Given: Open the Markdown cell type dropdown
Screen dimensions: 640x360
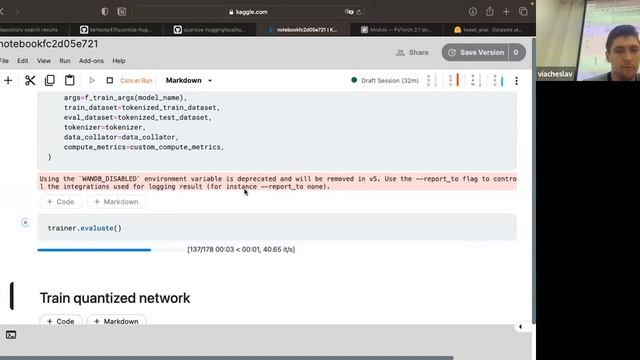Looking at the screenshot, I should (x=189, y=80).
